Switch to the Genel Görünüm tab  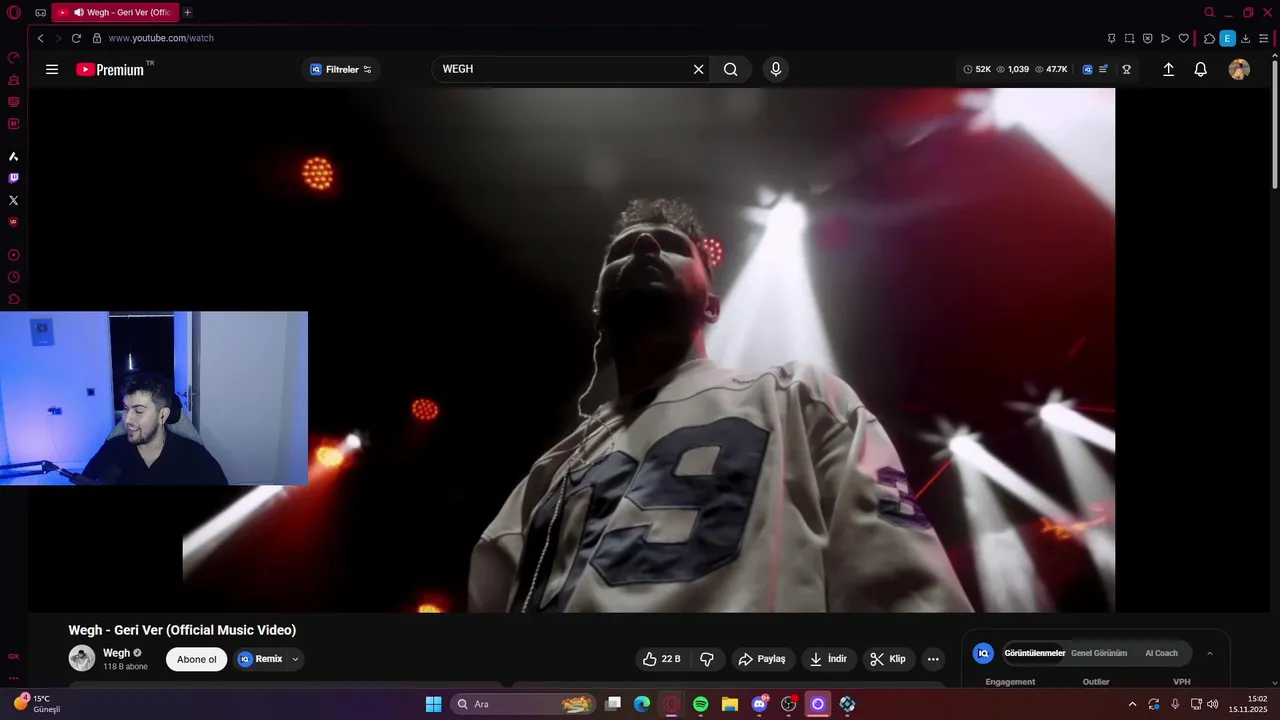point(1099,653)
